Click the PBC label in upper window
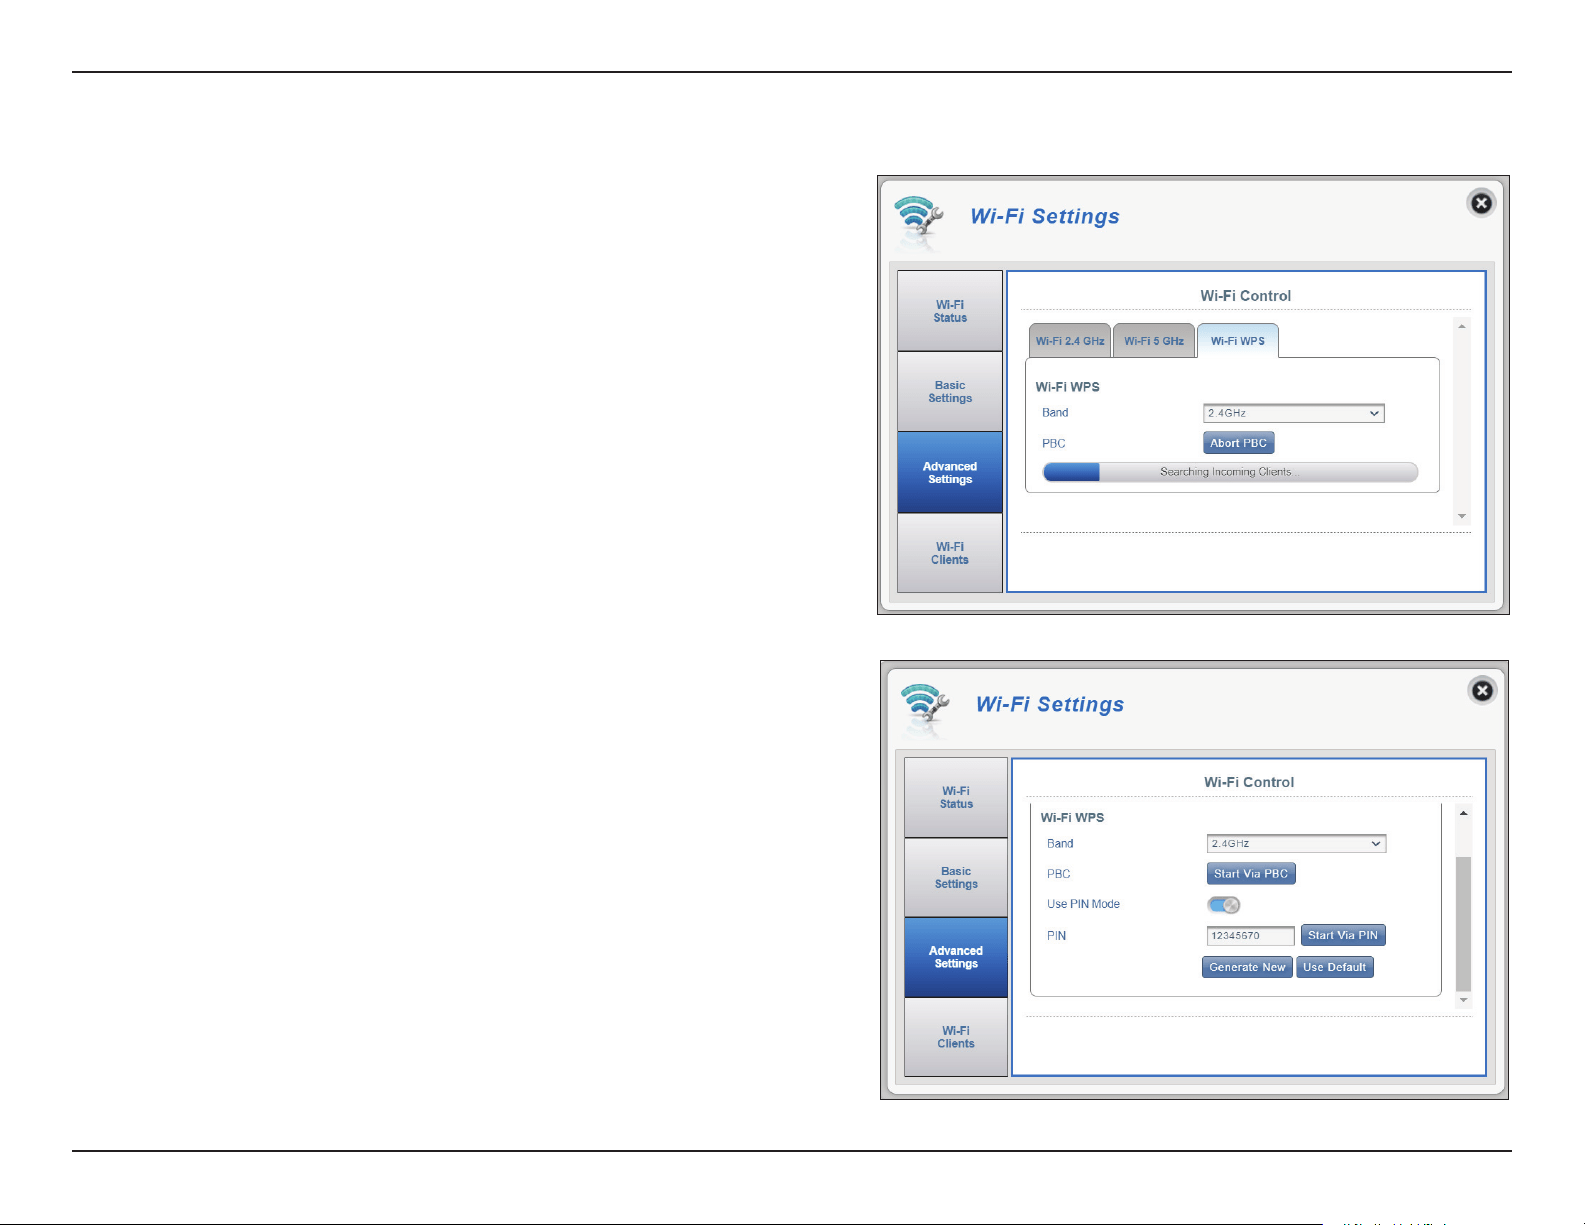Viewport: 1585px width, 1225px height. 1054,443
